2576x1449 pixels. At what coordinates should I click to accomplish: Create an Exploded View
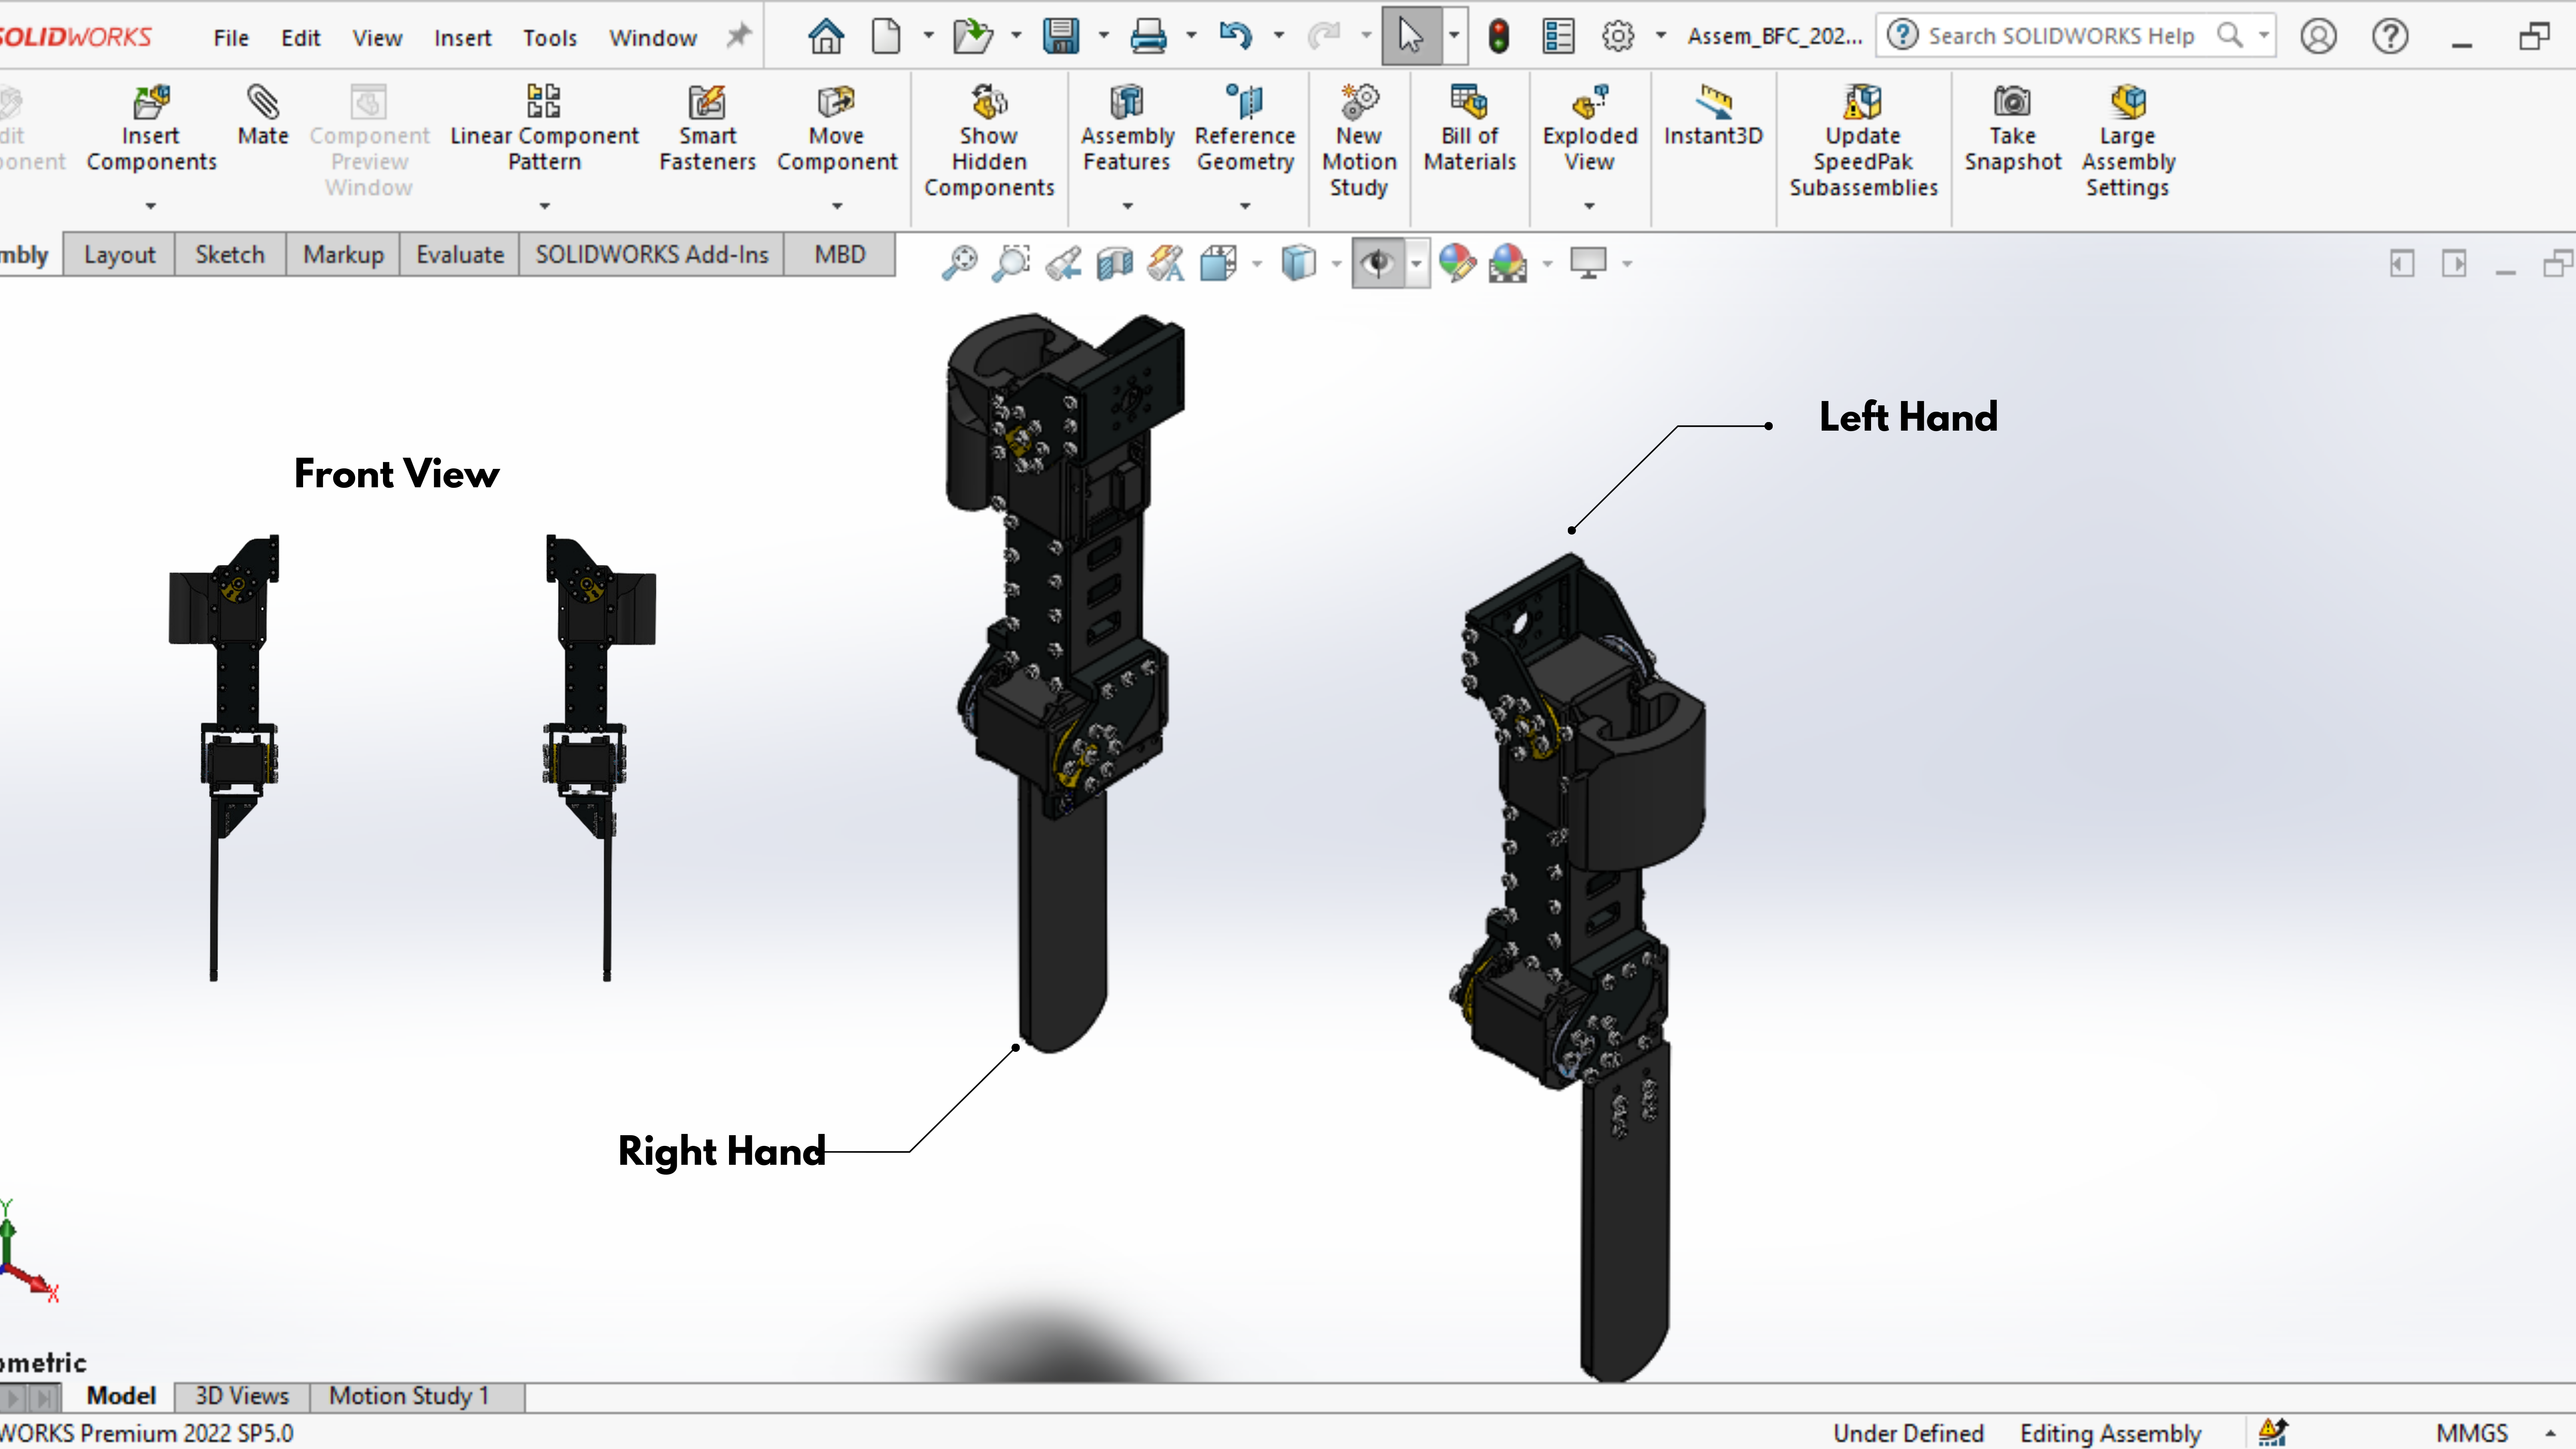point(1590,129)
